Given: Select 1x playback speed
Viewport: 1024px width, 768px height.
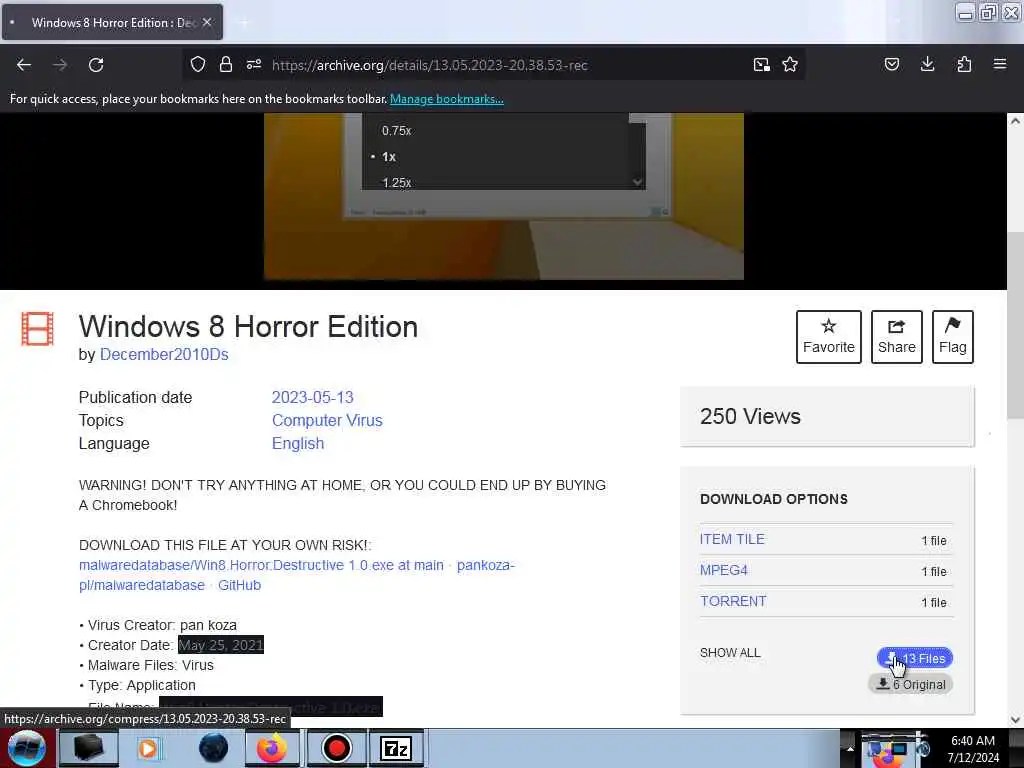Looking at the screenshot, I should point(389,157).
